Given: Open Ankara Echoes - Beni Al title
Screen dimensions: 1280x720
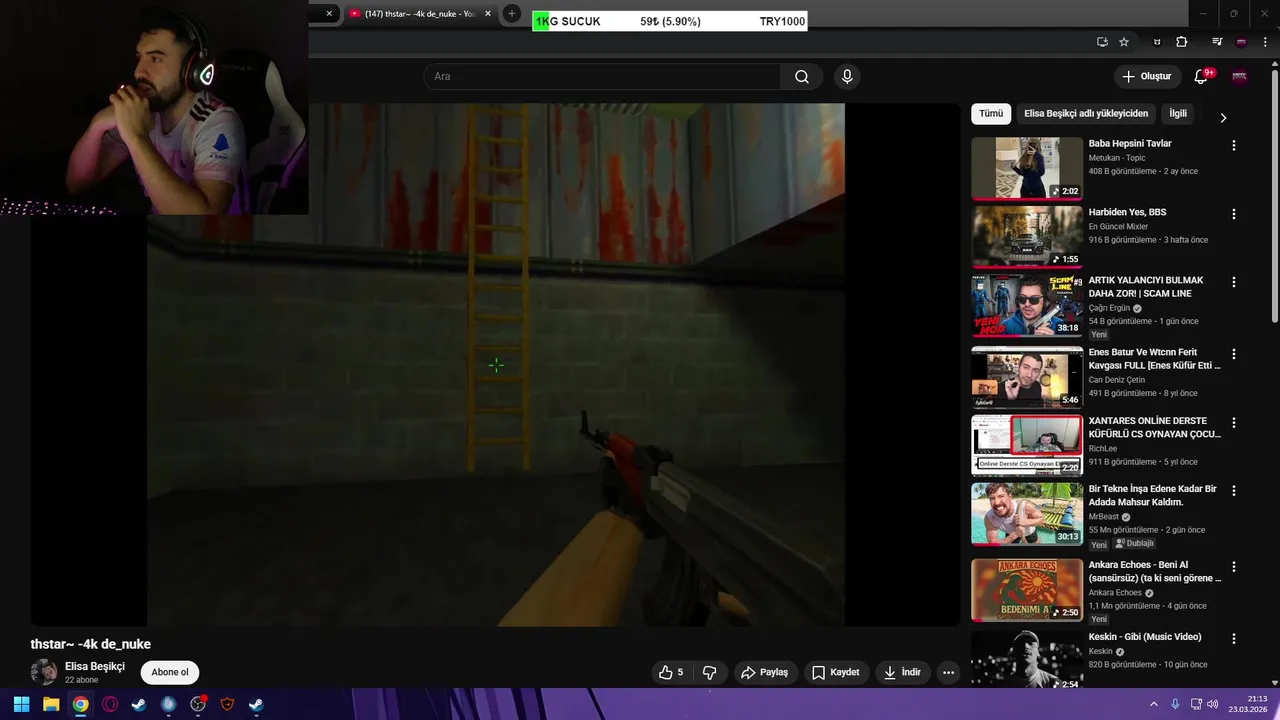Looking at the screenshot, I should tap(1155, 571).
